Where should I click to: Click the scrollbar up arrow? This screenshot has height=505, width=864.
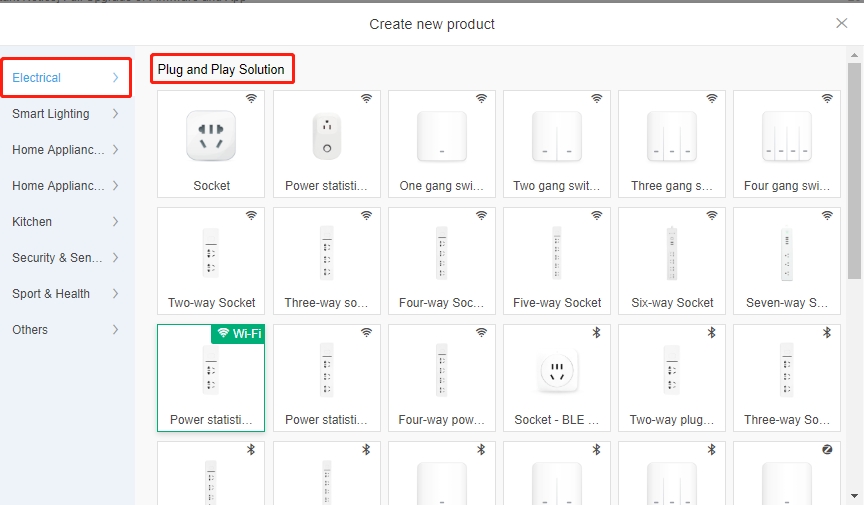tap(854, 55)
